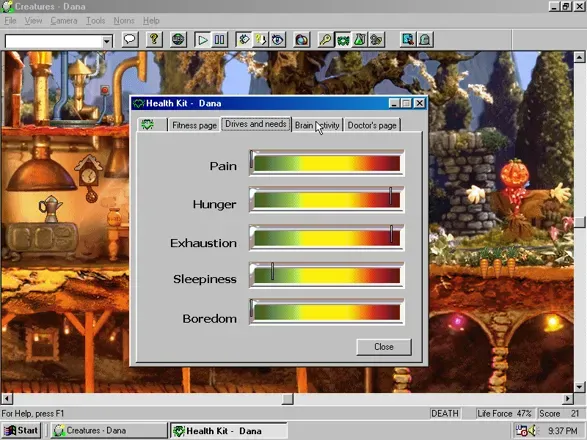Image resolution: width=587 pixels, height=440 pixels.
Task: Click the Hunger label text
Action: tap(214, 204)
